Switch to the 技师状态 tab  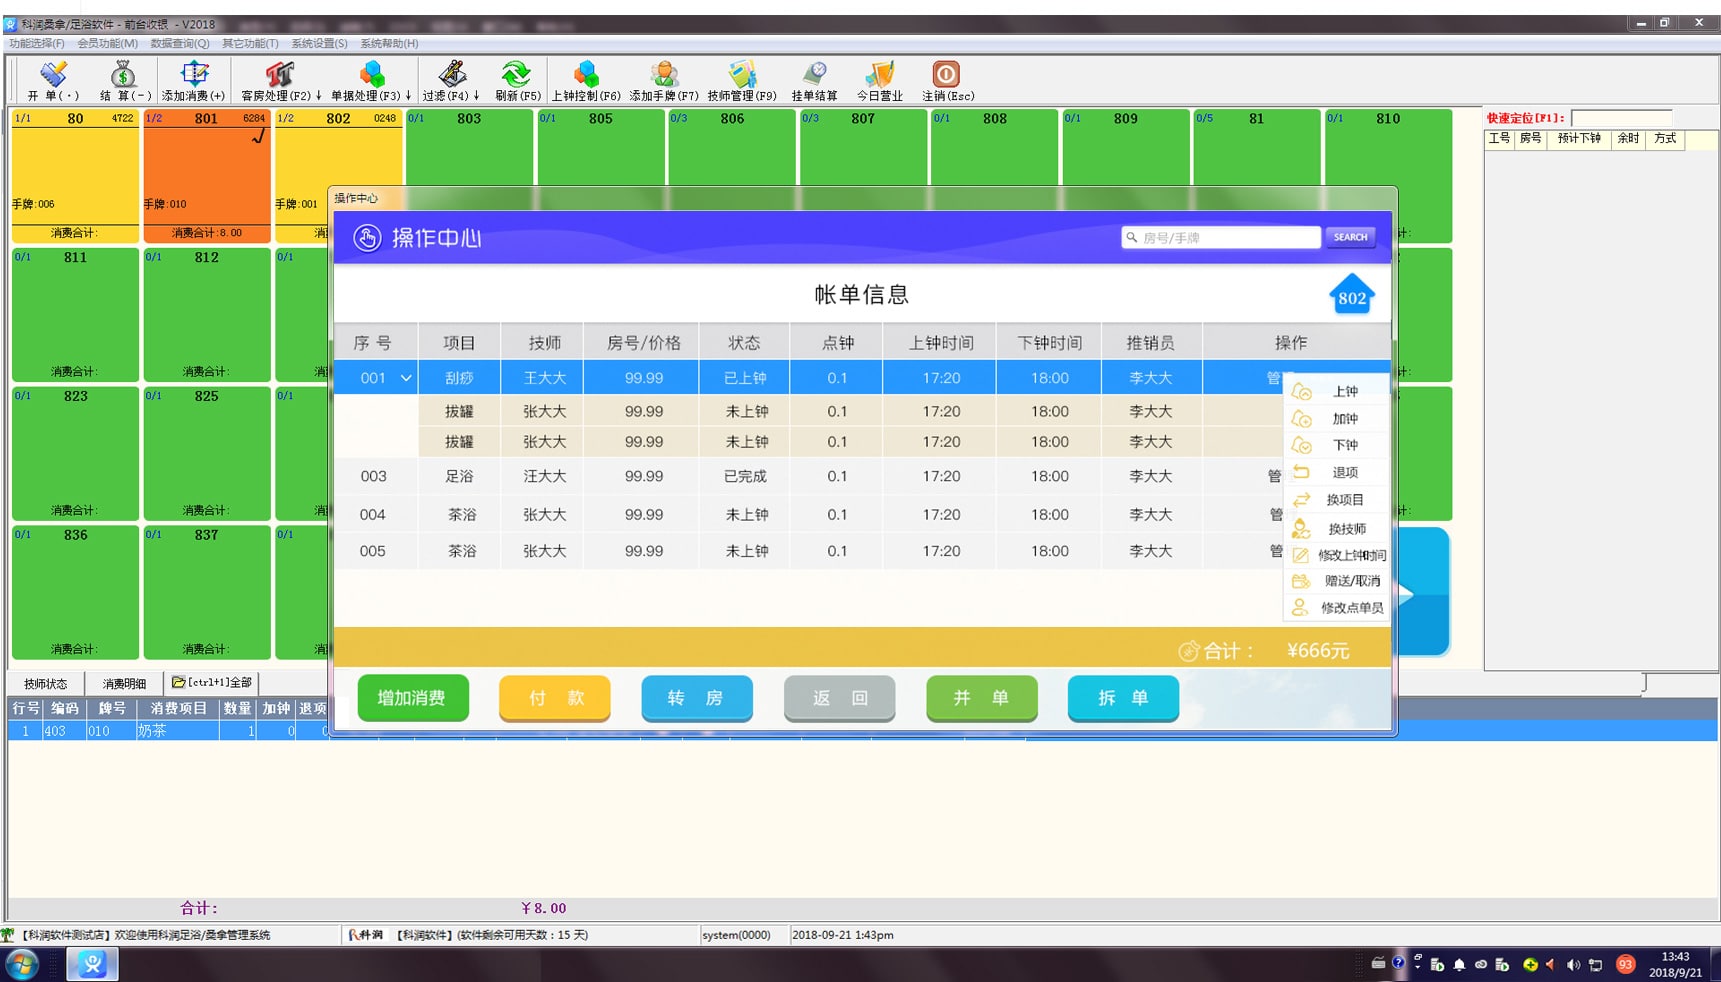[x=46, y=684]
